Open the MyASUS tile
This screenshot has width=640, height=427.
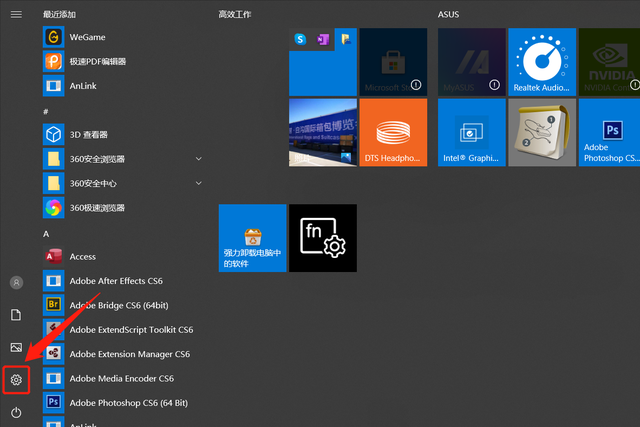[x=471, y=62]
